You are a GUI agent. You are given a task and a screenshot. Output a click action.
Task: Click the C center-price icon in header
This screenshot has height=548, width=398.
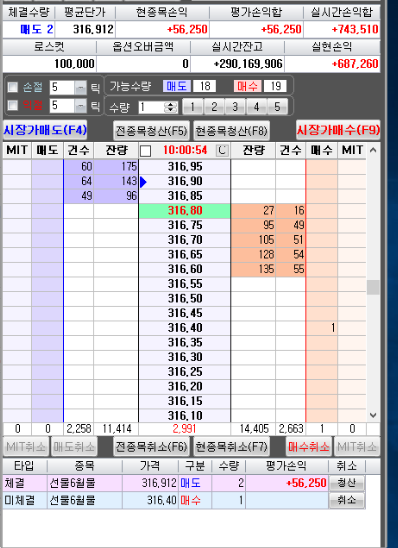(x=222, y=150)
